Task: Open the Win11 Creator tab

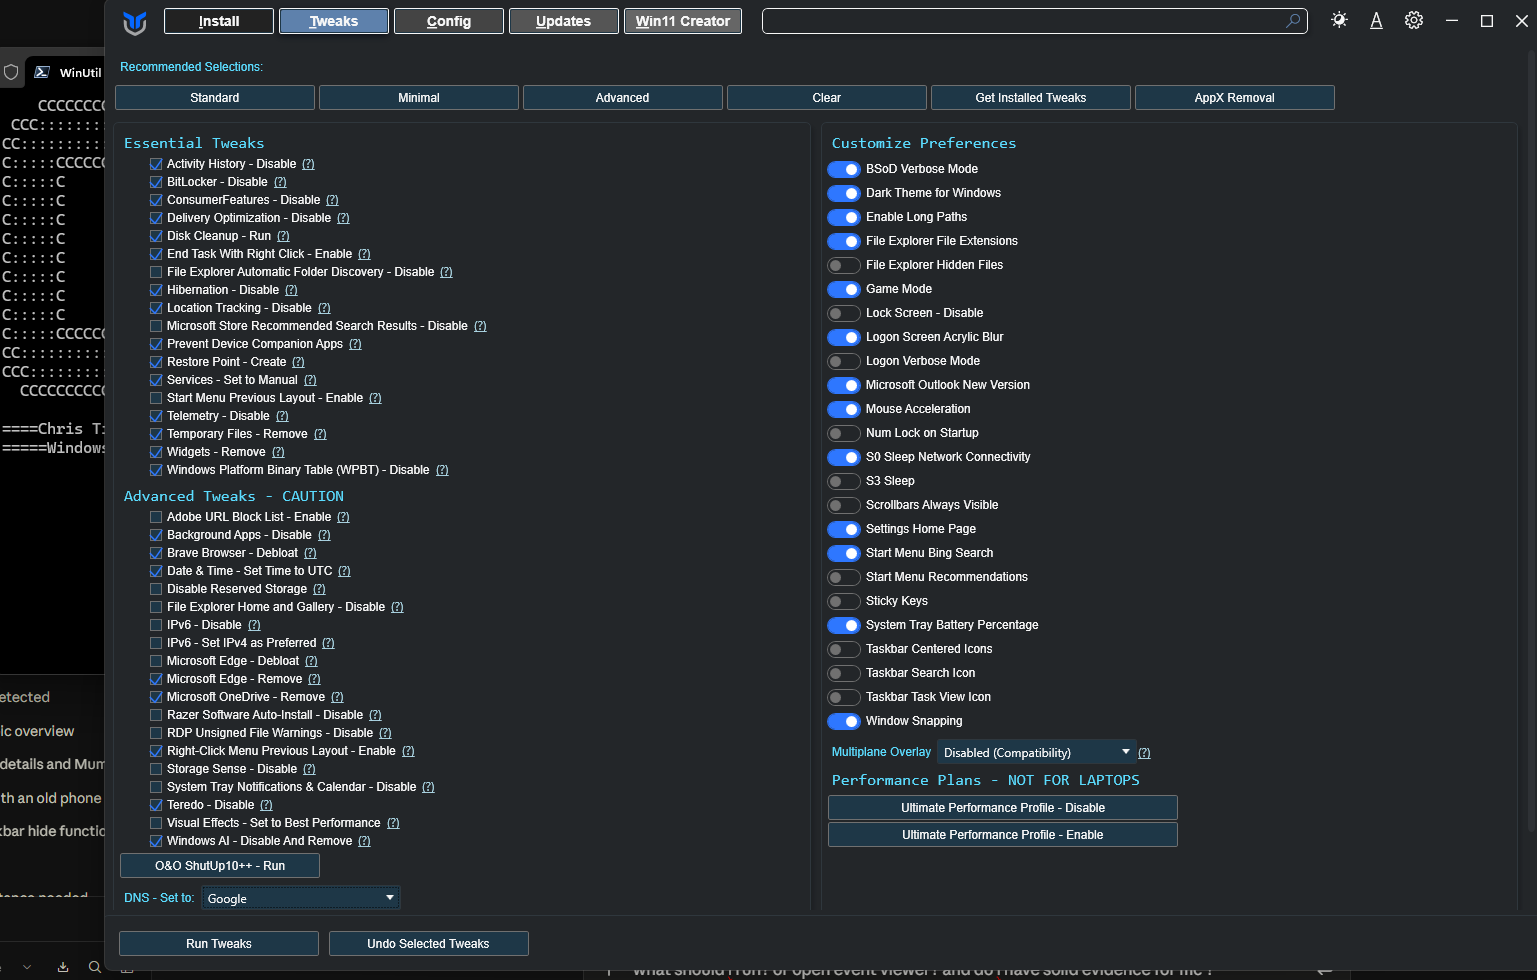Action: pyautogui.click(x=683, y=21)
